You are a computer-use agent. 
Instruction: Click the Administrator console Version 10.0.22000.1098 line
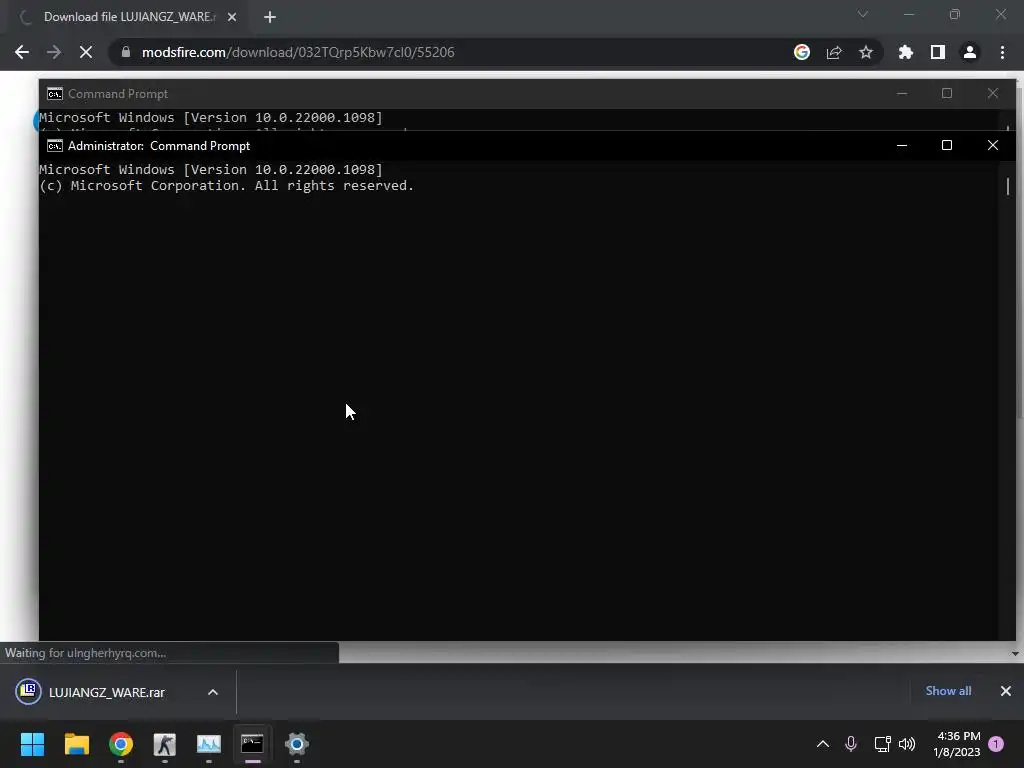(x=211, y=170)
